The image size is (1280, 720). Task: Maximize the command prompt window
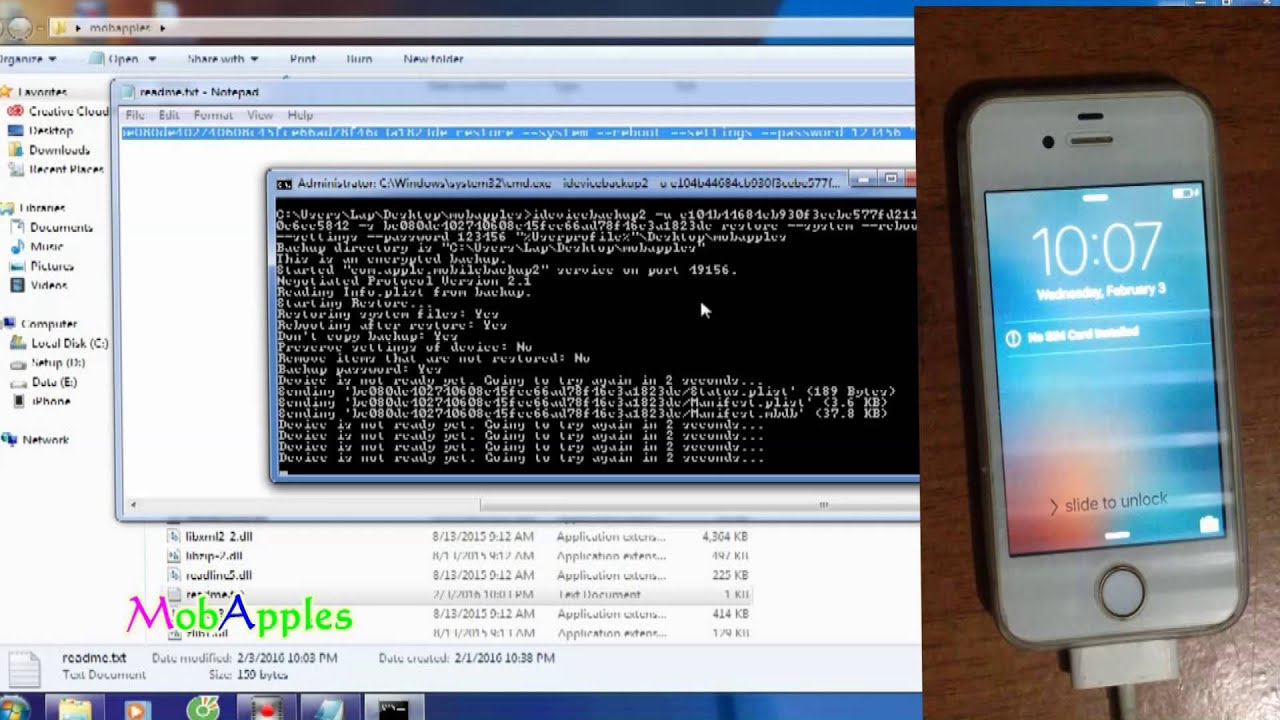[x=890, y=180]
